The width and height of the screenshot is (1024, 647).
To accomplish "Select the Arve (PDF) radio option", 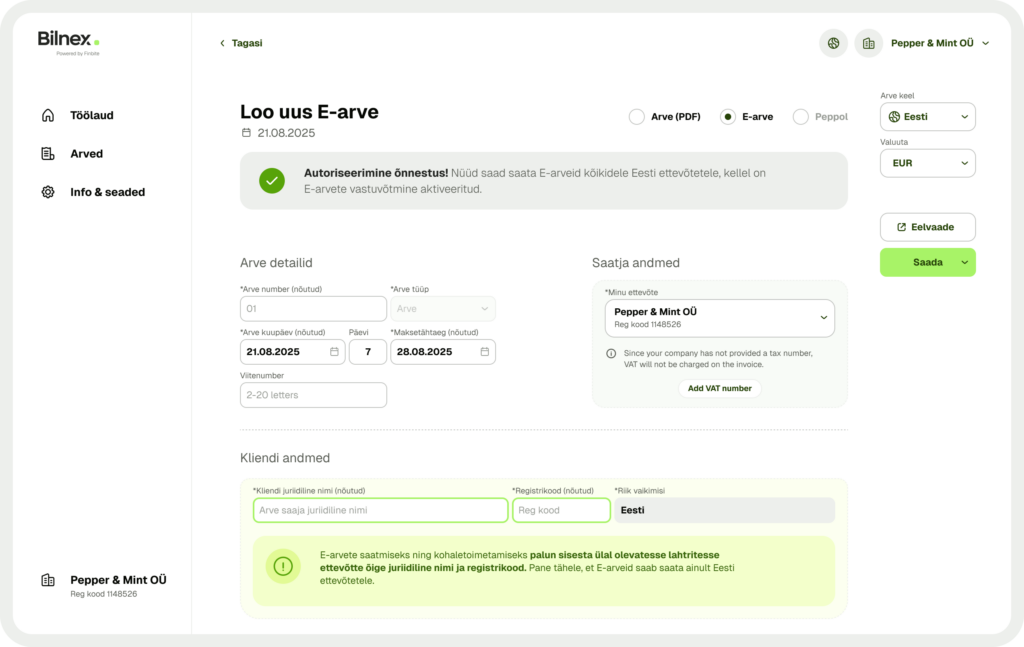I will [x=637, y=117].
